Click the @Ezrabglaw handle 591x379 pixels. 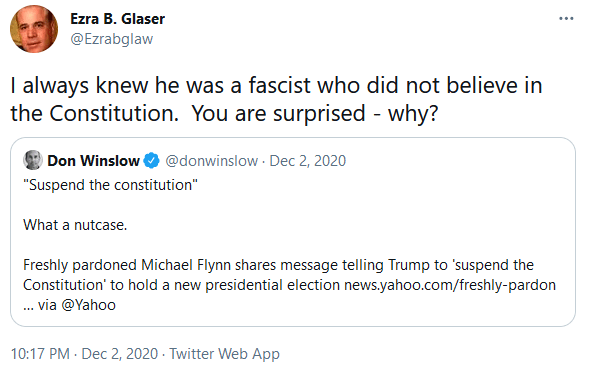click(x=112, y=39)
